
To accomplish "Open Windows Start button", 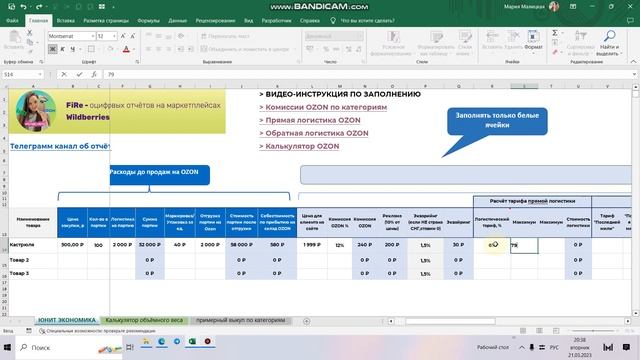I will tap(7, 347).
